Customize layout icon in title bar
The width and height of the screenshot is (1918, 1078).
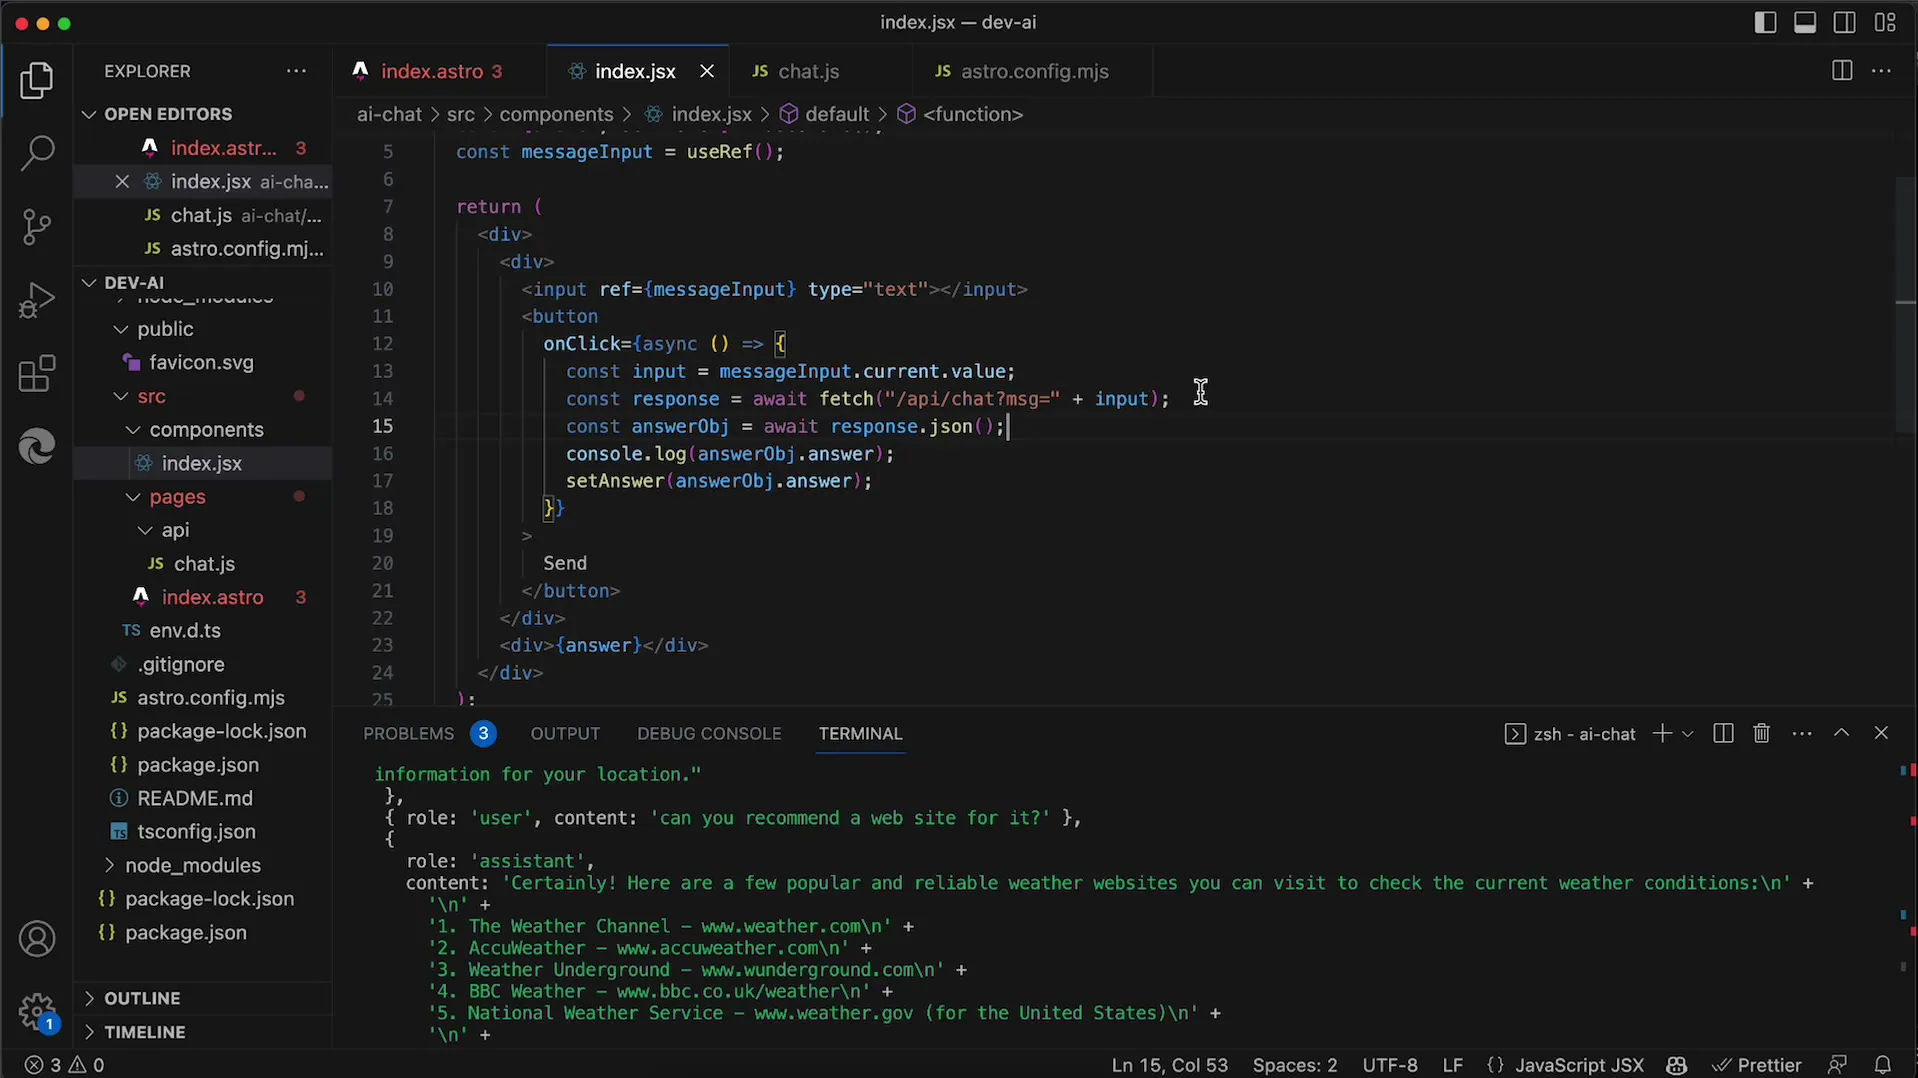pyautogui.click(x=1885, y=22)
